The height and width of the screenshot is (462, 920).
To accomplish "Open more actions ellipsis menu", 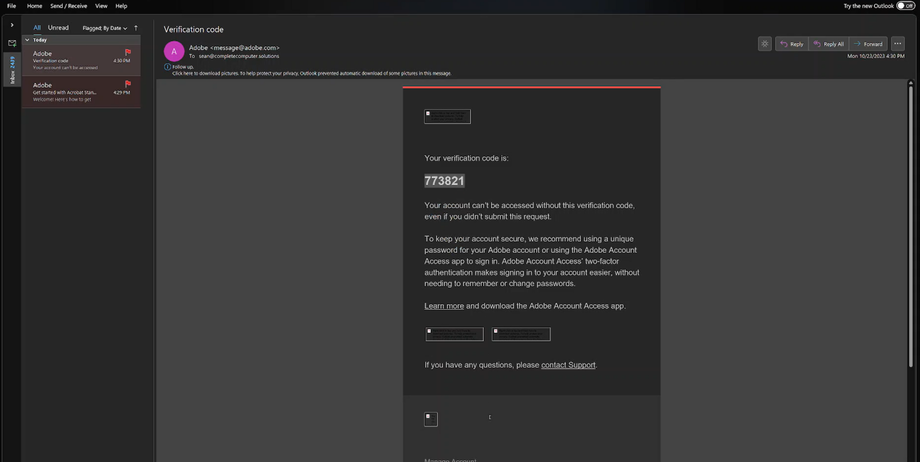I will tap(897, 43).
